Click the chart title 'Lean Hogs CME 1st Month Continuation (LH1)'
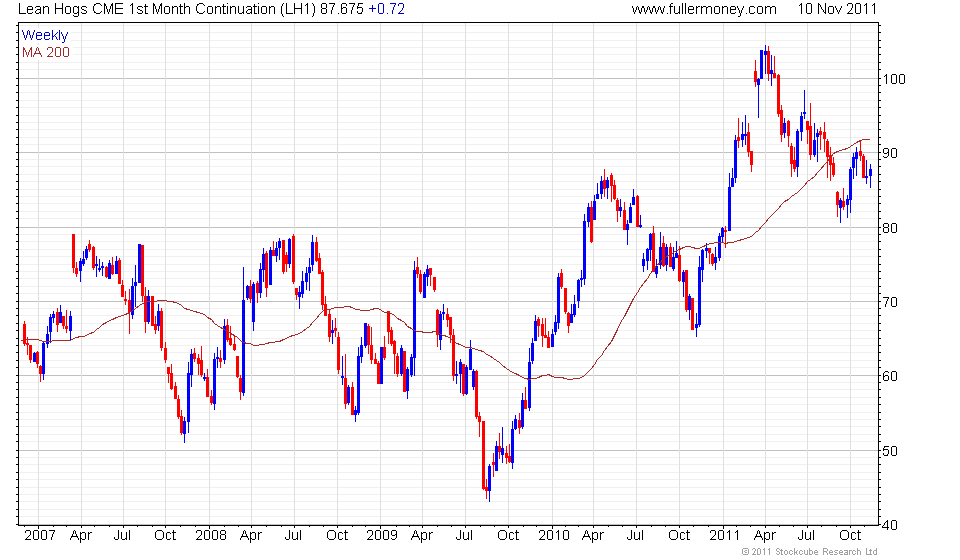The image size is (960, 560). 167,9
